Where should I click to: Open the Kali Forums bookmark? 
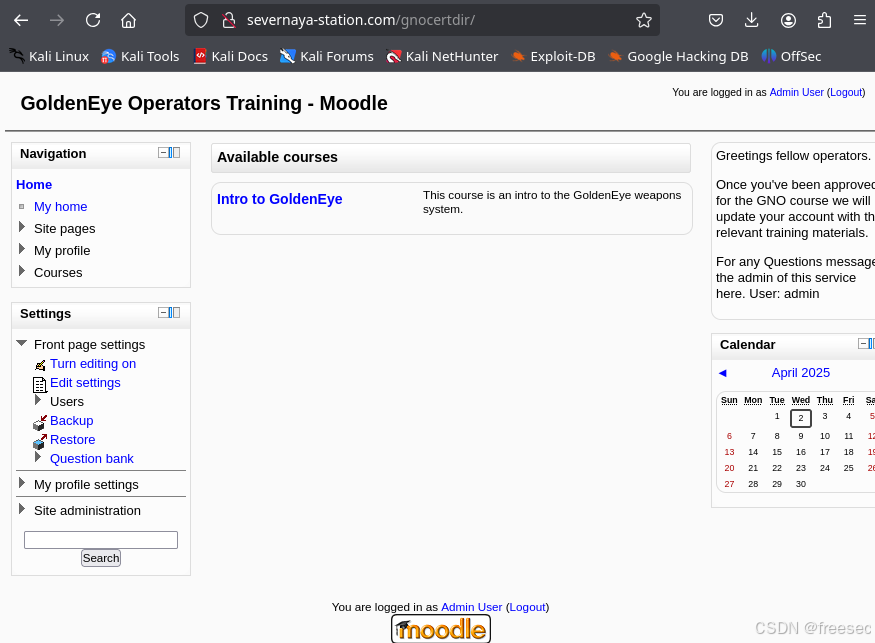pyautogui.click(x=327, y=56)
